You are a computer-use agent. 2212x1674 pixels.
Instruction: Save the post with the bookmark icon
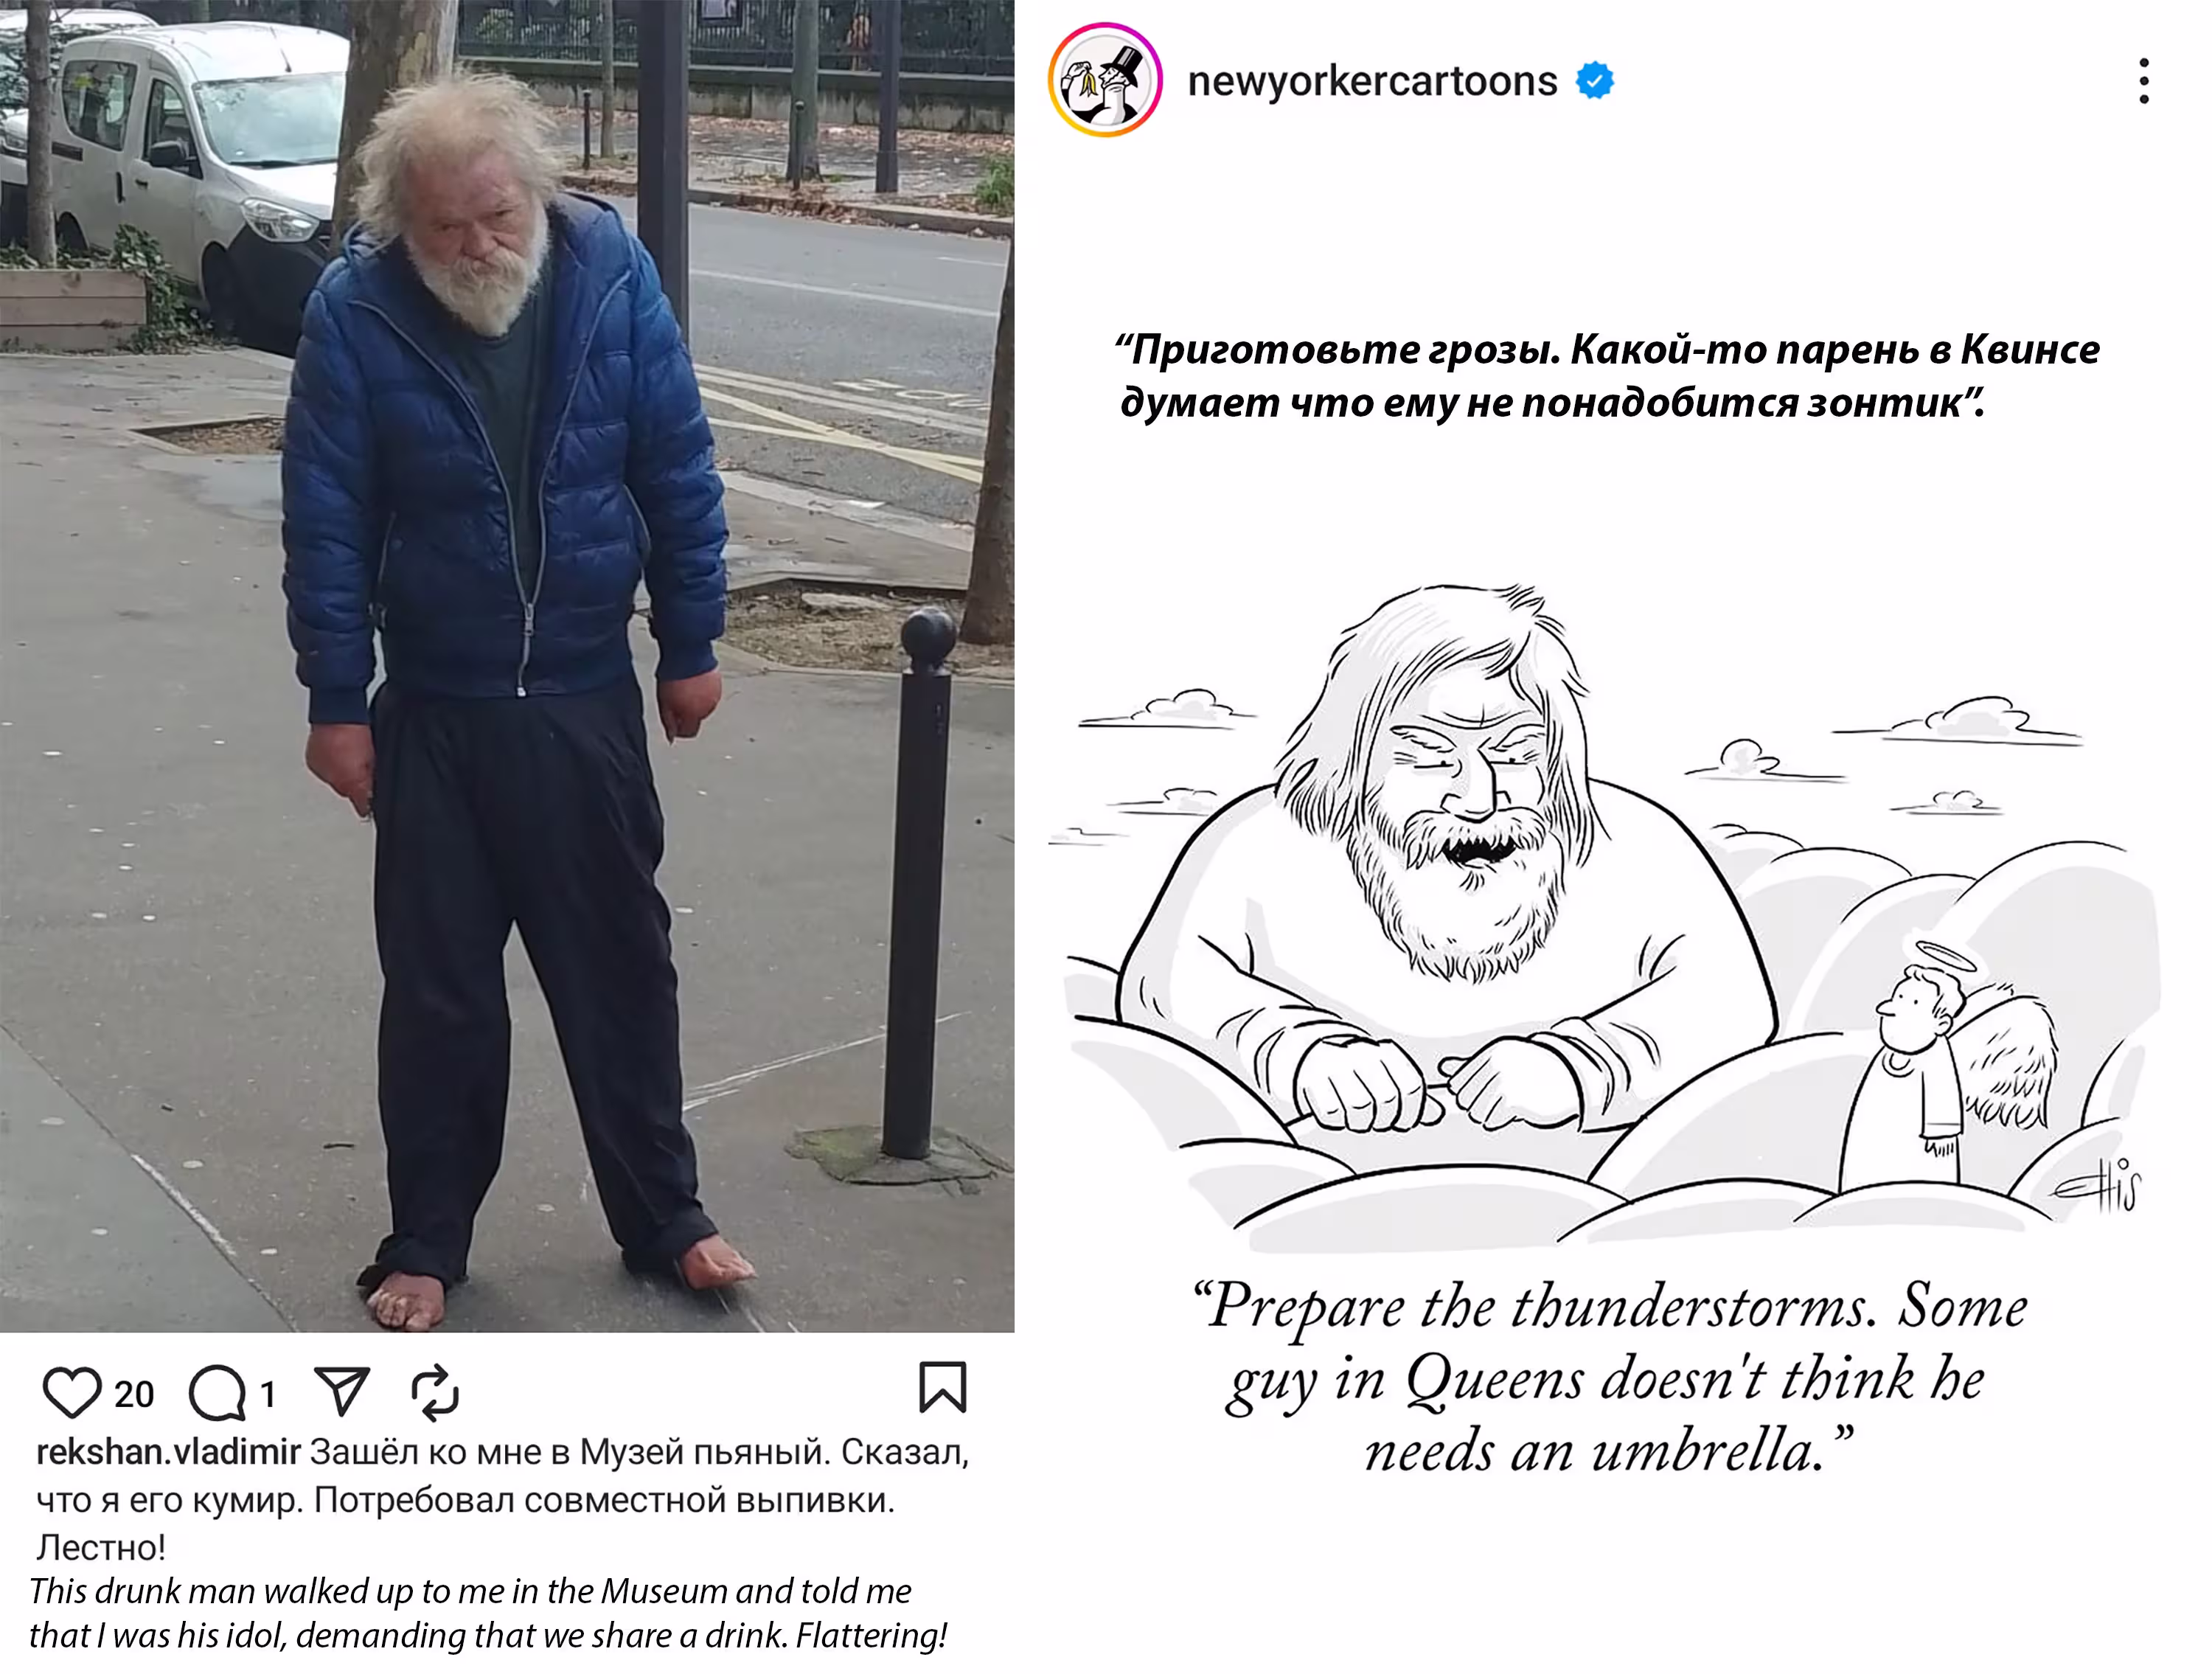(x=942, y=1387)
